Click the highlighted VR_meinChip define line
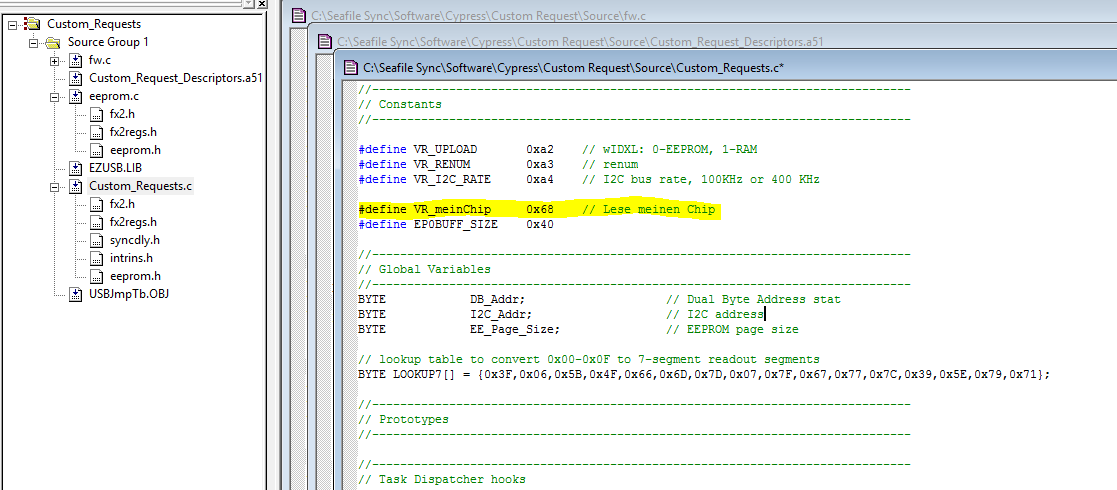The width and height of the screenshot is (1117, 490). pyautogui.click(x=539, y=209)
